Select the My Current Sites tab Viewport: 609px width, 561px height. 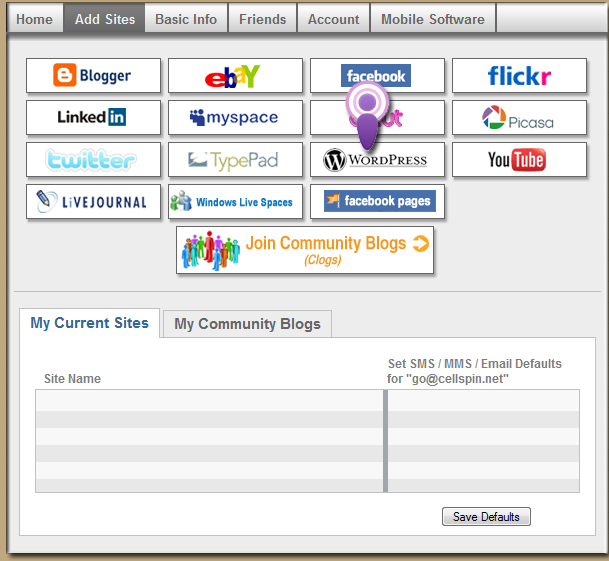pyautogui.click(x=90, y=323)
